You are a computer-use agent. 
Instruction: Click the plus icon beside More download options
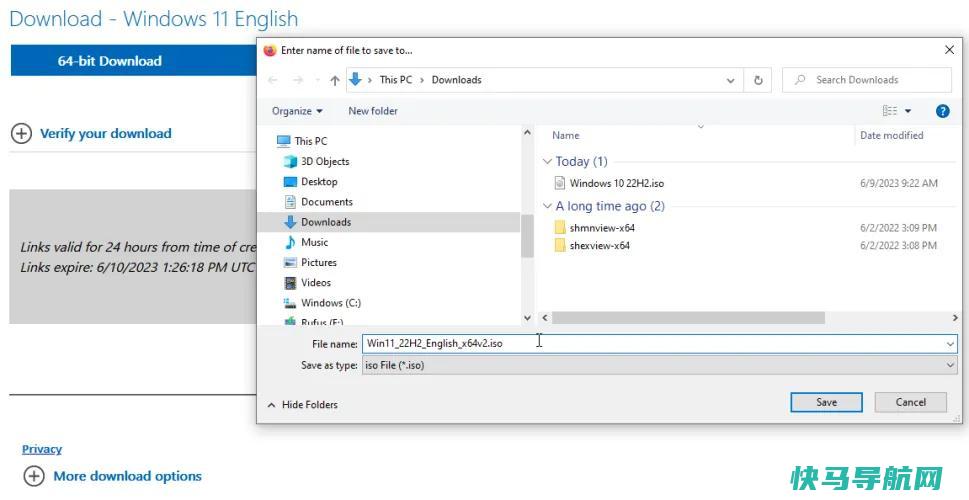[33, 476]
